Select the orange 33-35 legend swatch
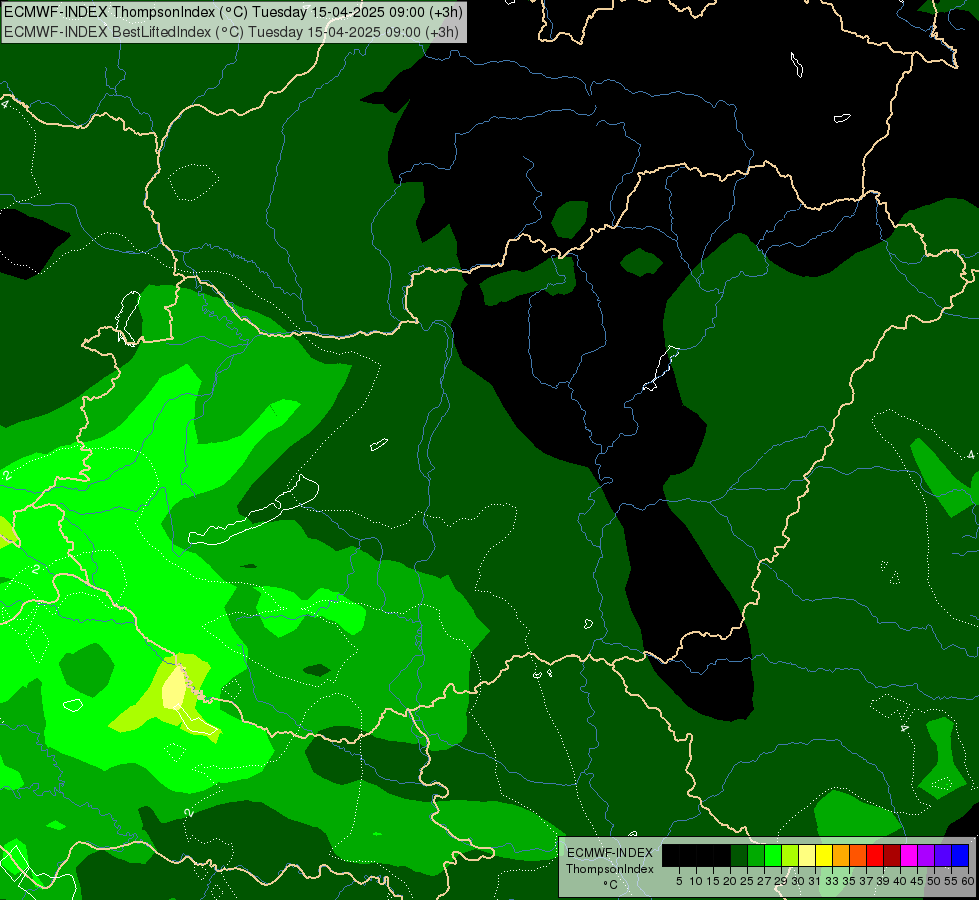This screenshot has width=979, height=900. click(841, 855)
